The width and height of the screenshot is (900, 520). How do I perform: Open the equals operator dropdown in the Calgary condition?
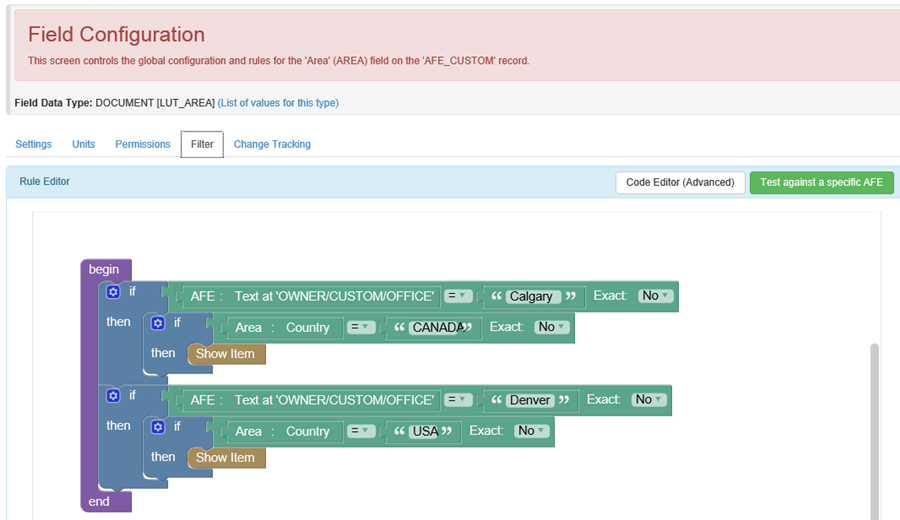point(459,296)
